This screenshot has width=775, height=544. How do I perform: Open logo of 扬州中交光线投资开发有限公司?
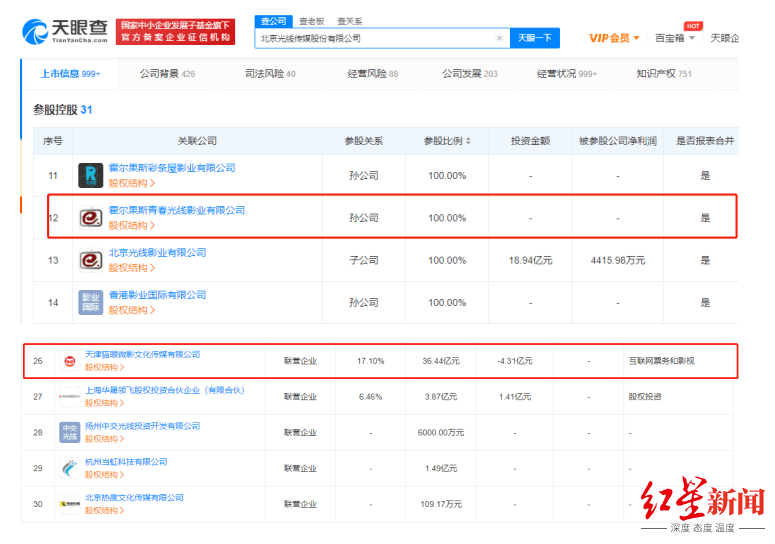70,432
